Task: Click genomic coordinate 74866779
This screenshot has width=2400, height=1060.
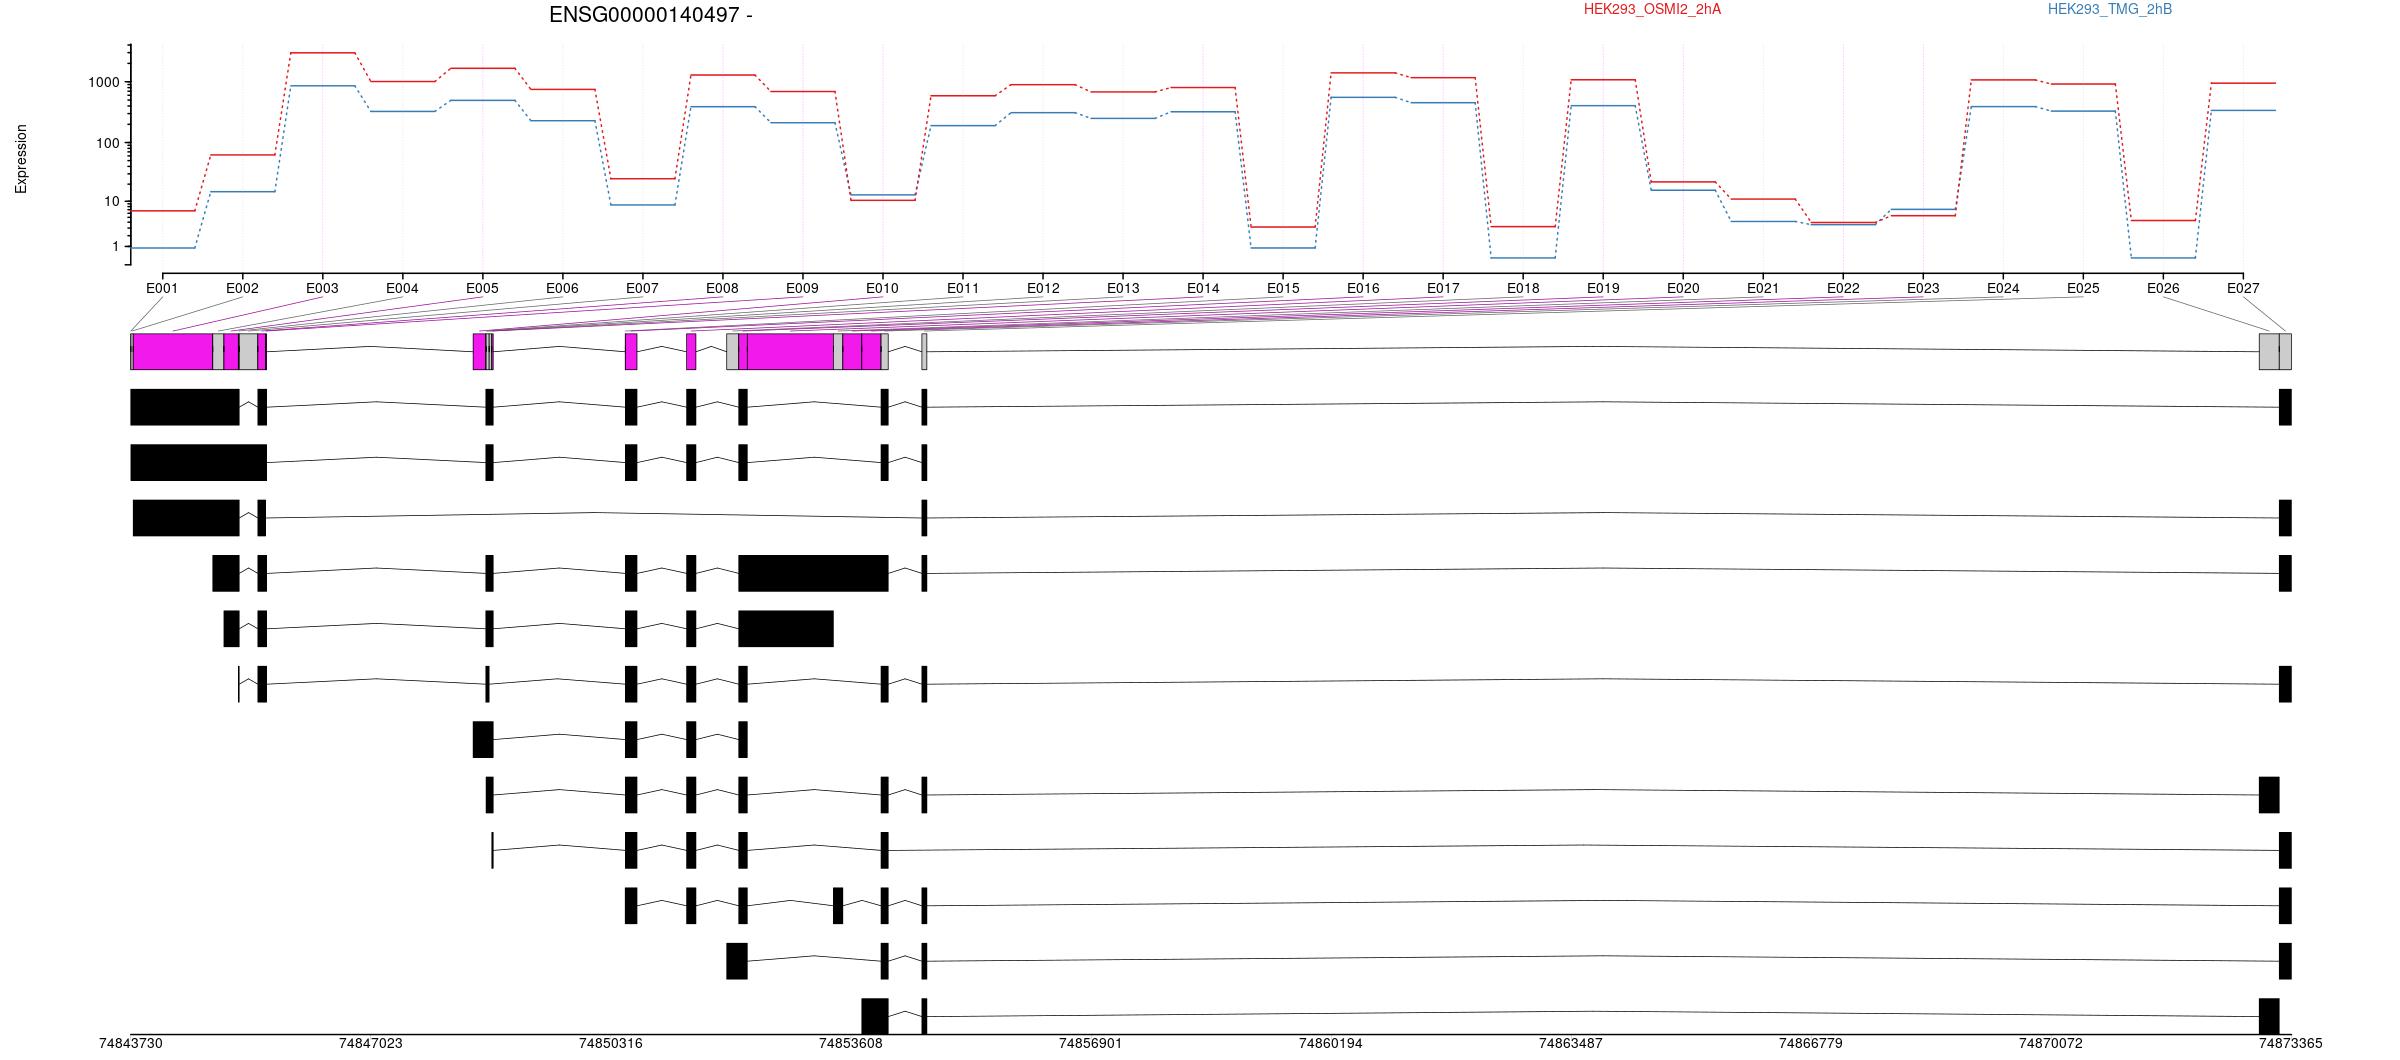Action: (x=1810, y=1043)
